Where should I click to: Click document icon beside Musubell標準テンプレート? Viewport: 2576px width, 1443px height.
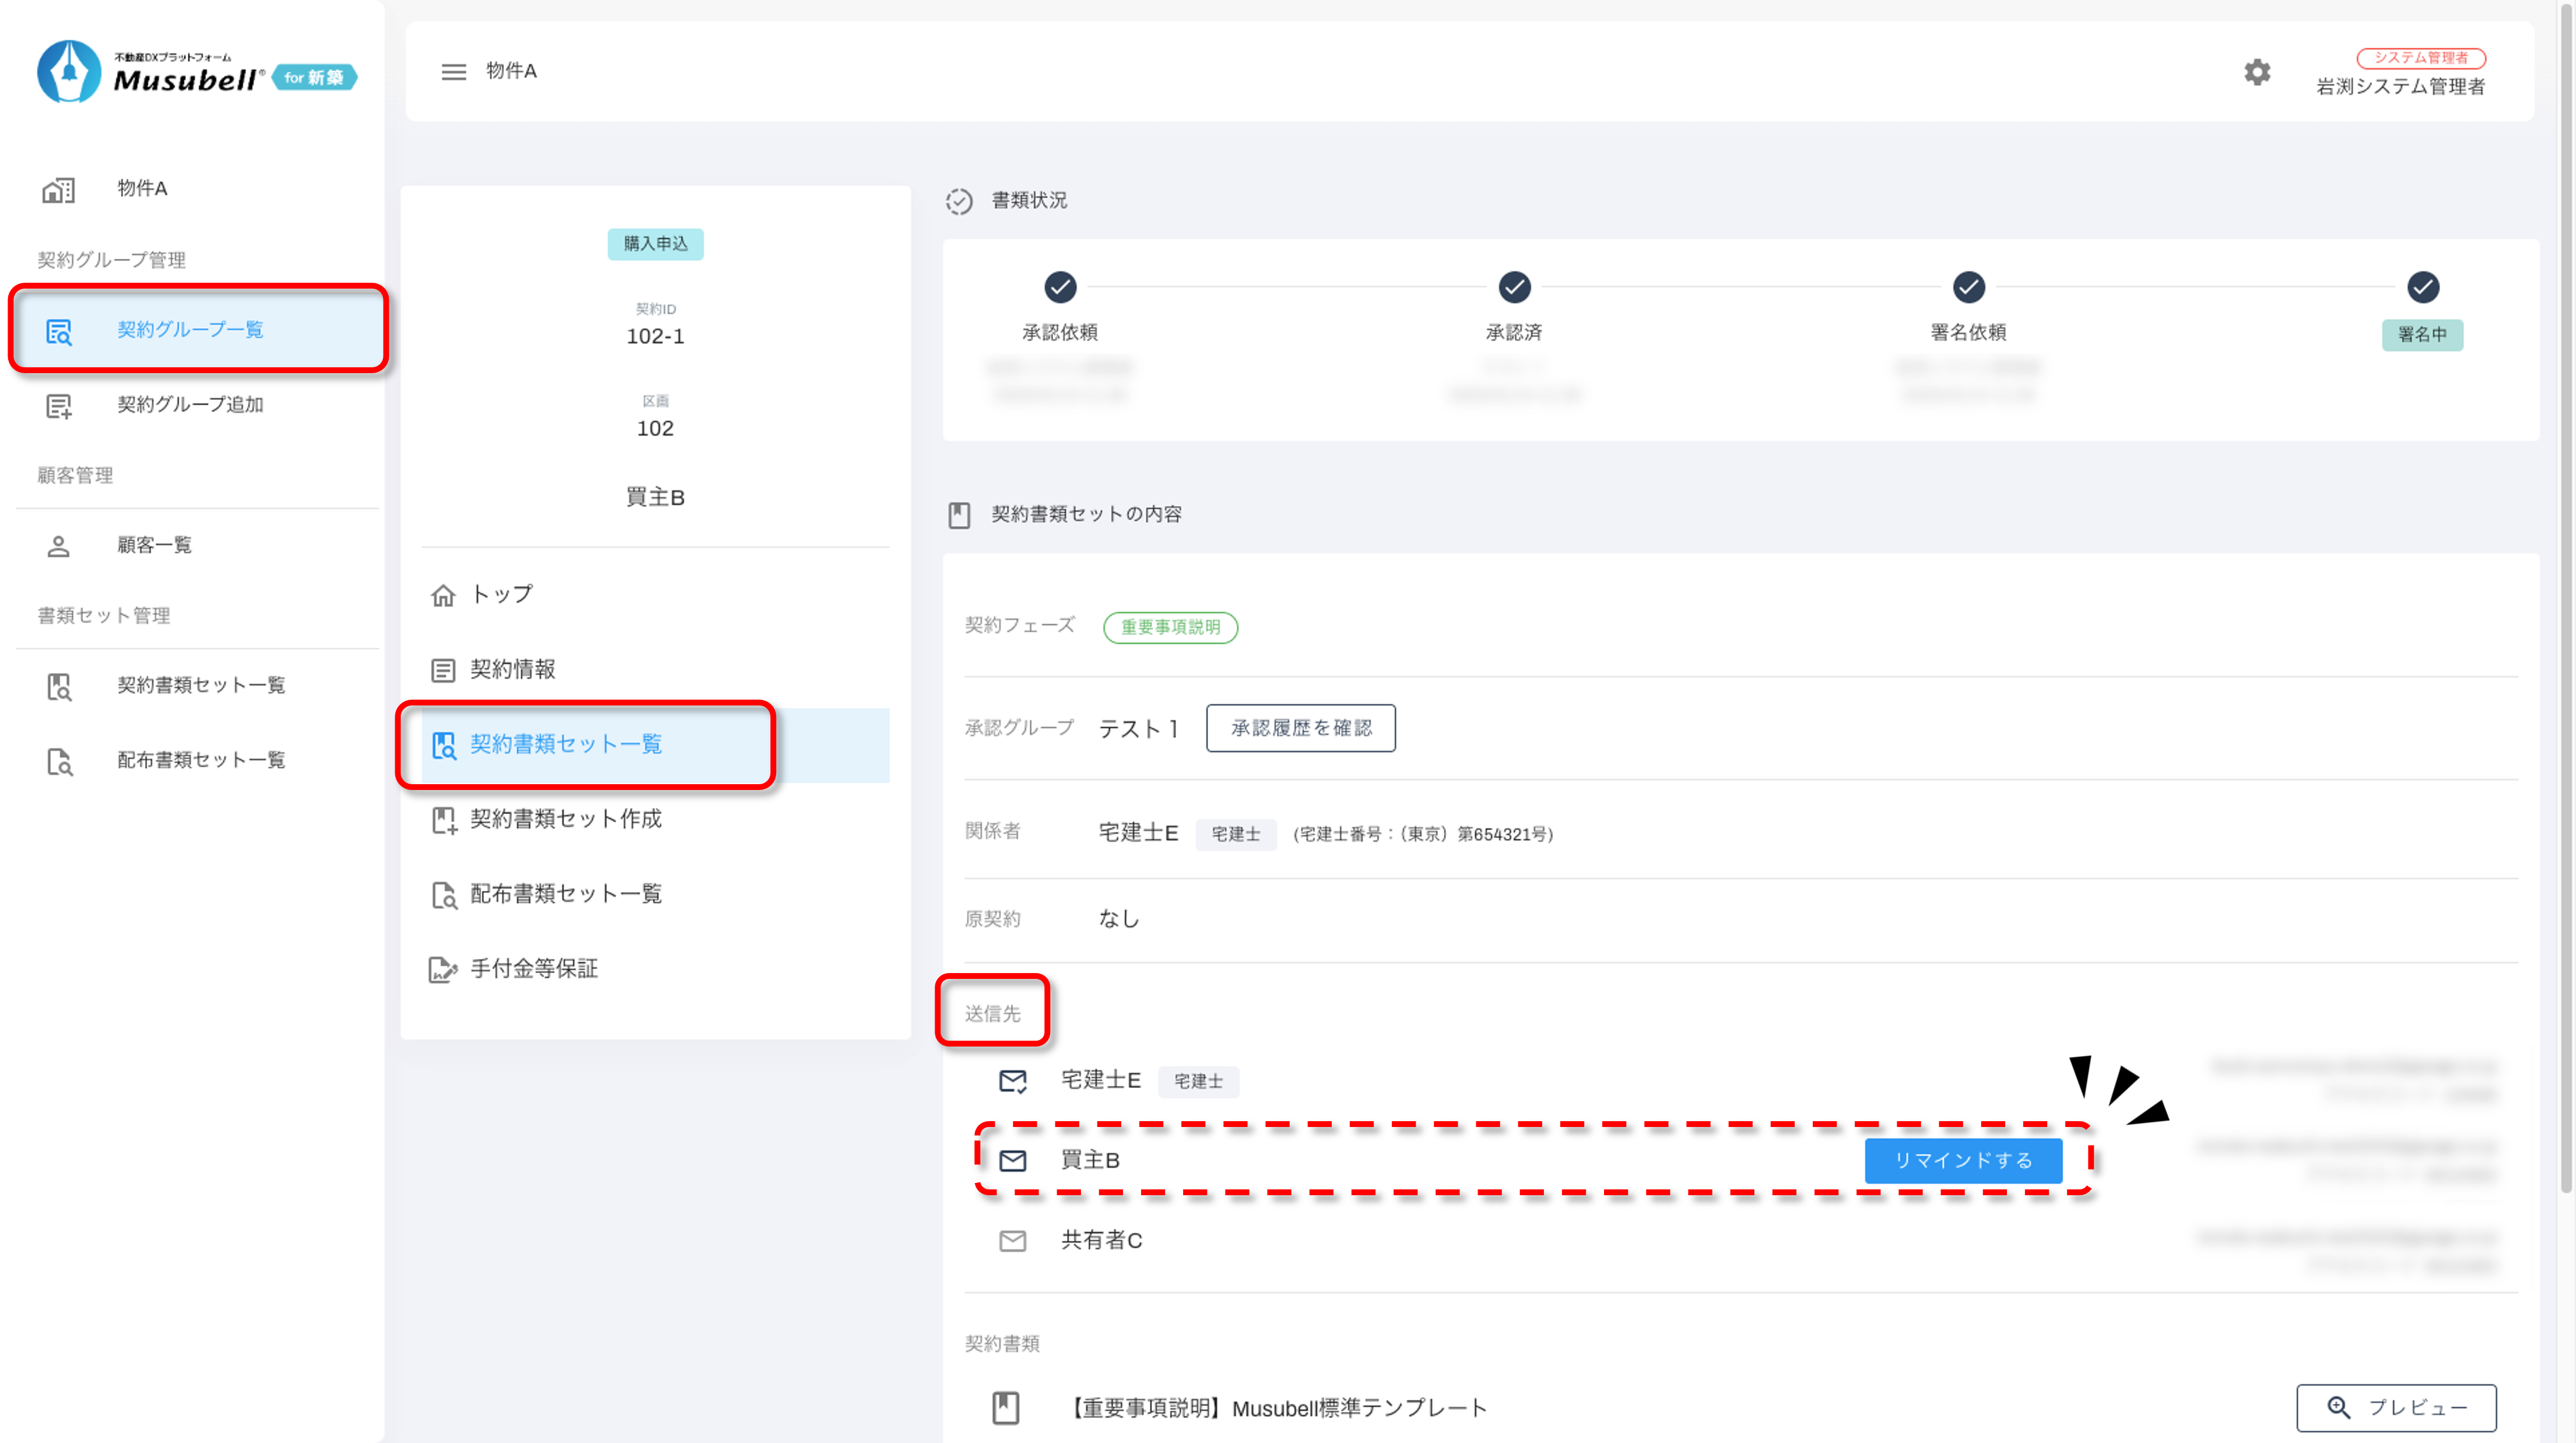click(x=1005, y=1407)
